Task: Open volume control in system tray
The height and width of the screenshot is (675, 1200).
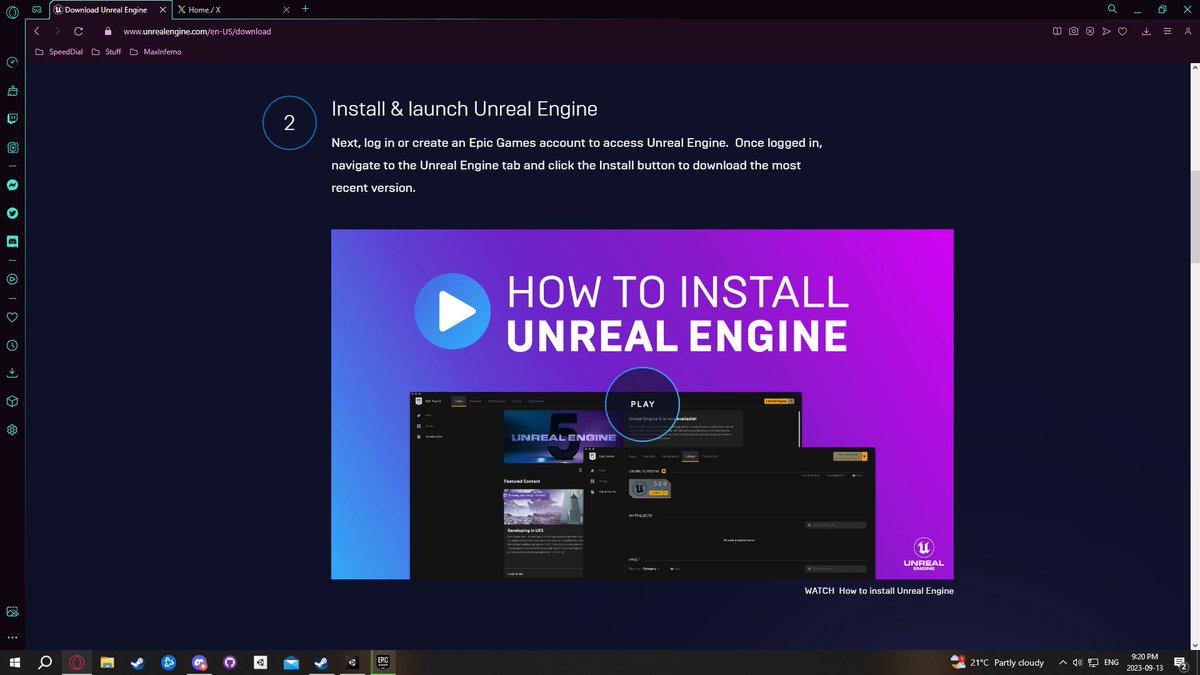Action: pyautogui.click(x=1078, y=662)
